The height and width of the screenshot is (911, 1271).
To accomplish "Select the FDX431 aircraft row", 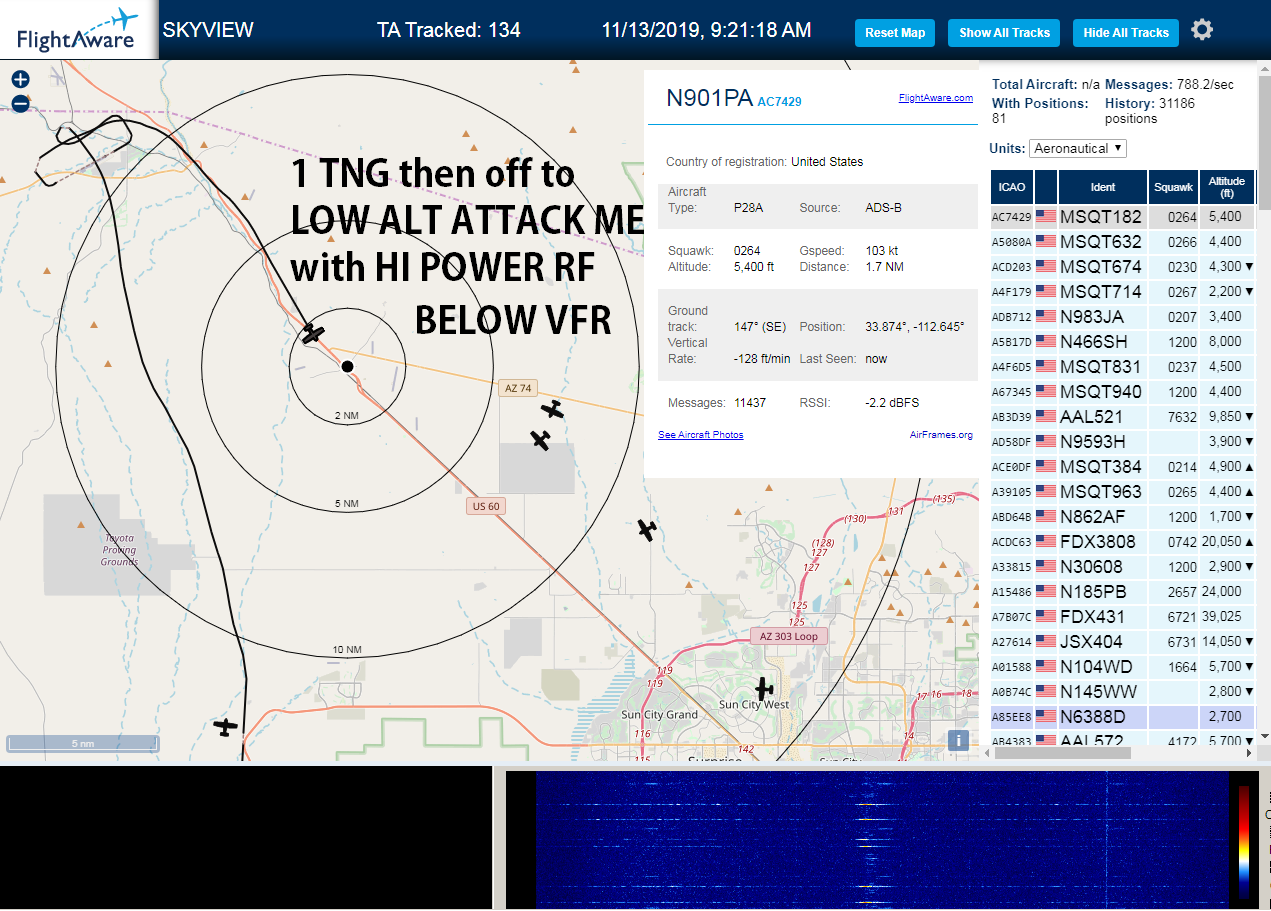I will [x=1123, y=616].
